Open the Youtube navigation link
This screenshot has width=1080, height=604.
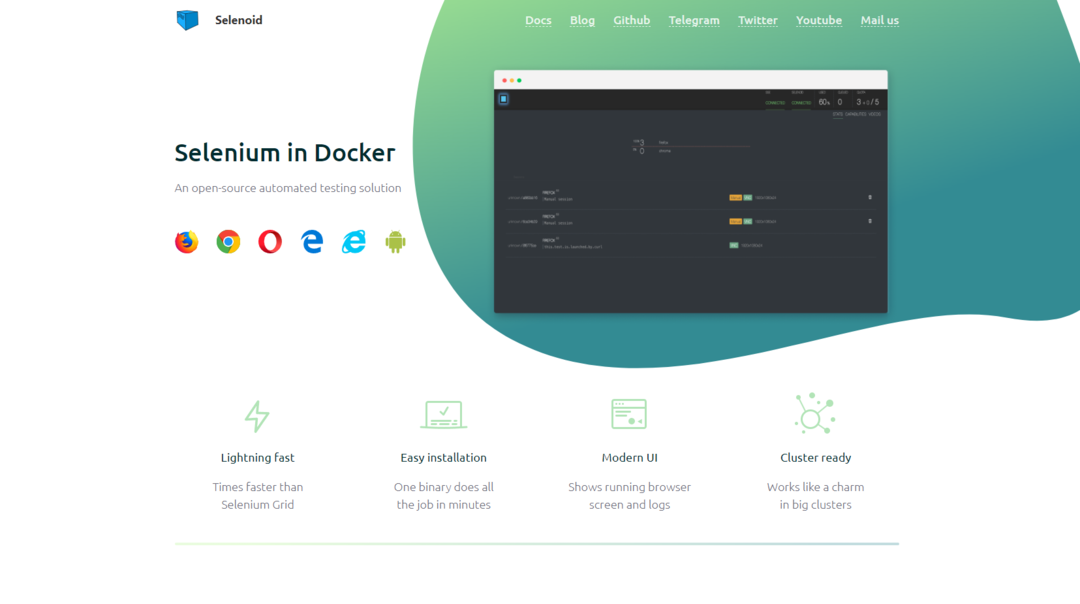tap(818, 21)
